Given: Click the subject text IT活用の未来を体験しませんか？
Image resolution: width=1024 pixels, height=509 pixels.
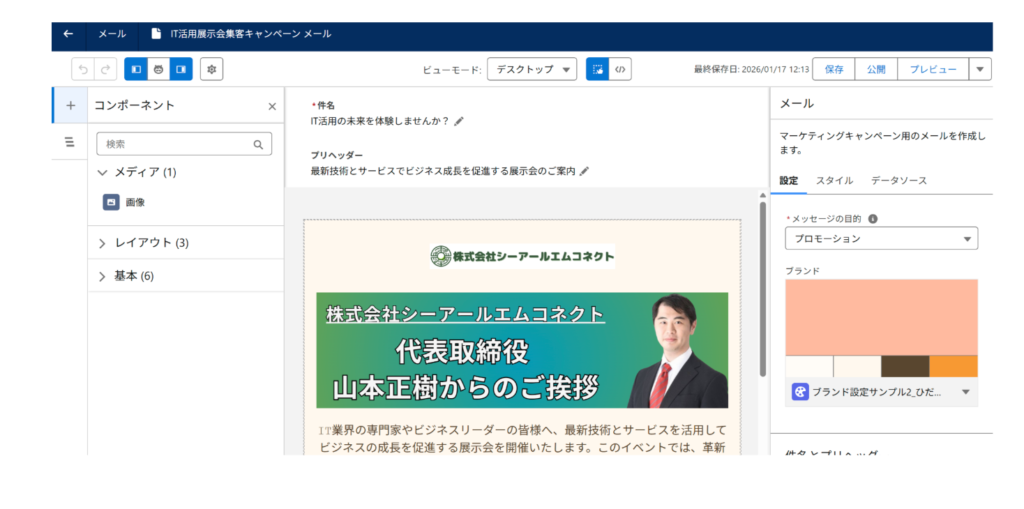Looking at the screenshot, I should pos(380,121).
